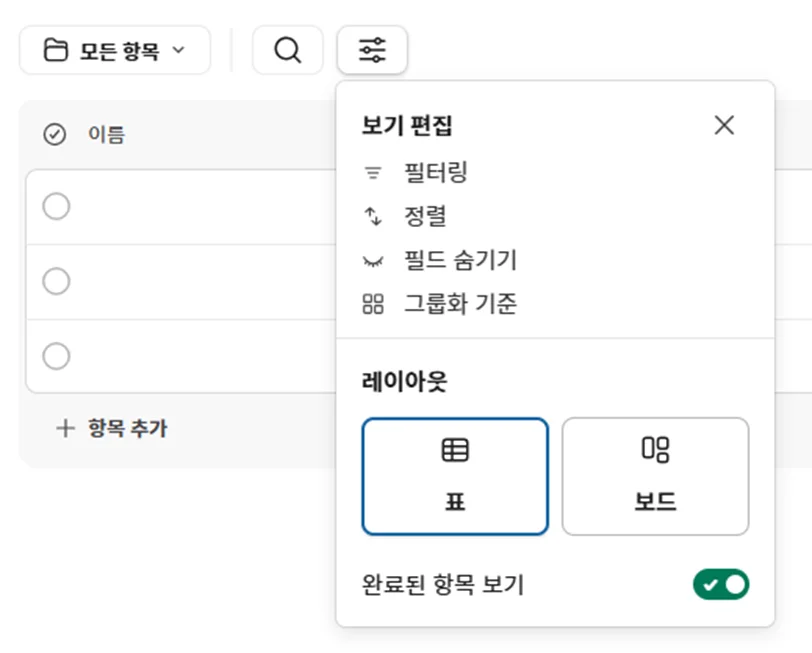Switch to the 보드 board layout
This screenshot has width=812, height=653.
click(x=655, y=476)
